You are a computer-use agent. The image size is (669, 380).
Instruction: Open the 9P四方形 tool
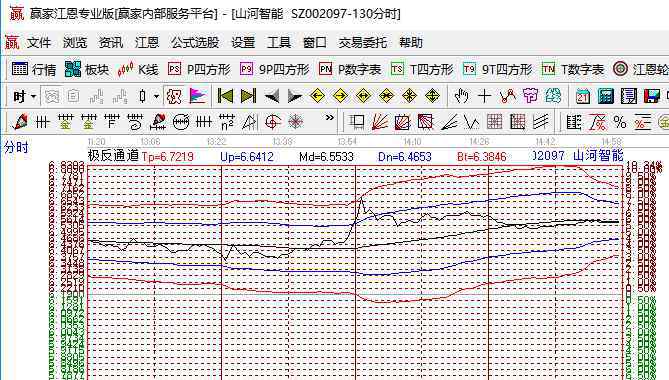(x=274, y=69)
